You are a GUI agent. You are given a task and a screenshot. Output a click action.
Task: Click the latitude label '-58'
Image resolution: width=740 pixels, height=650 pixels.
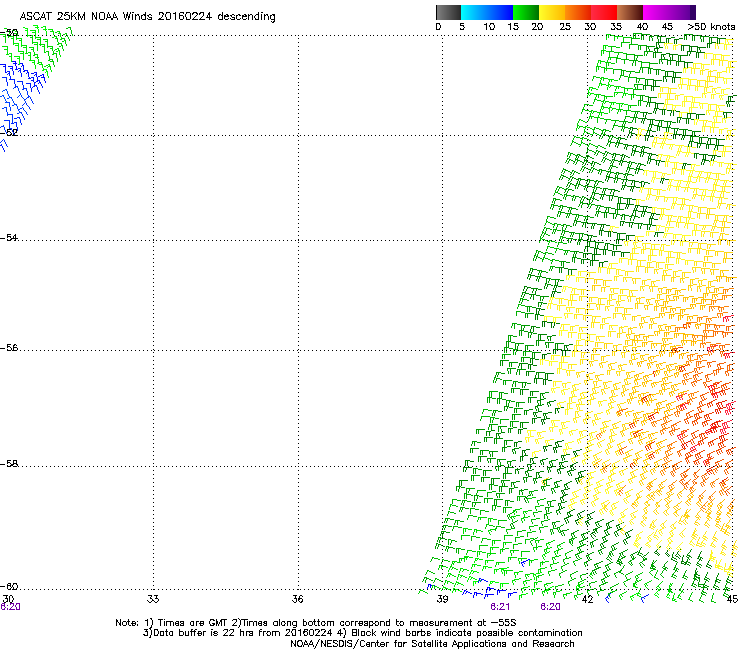[x=9, y=464]
